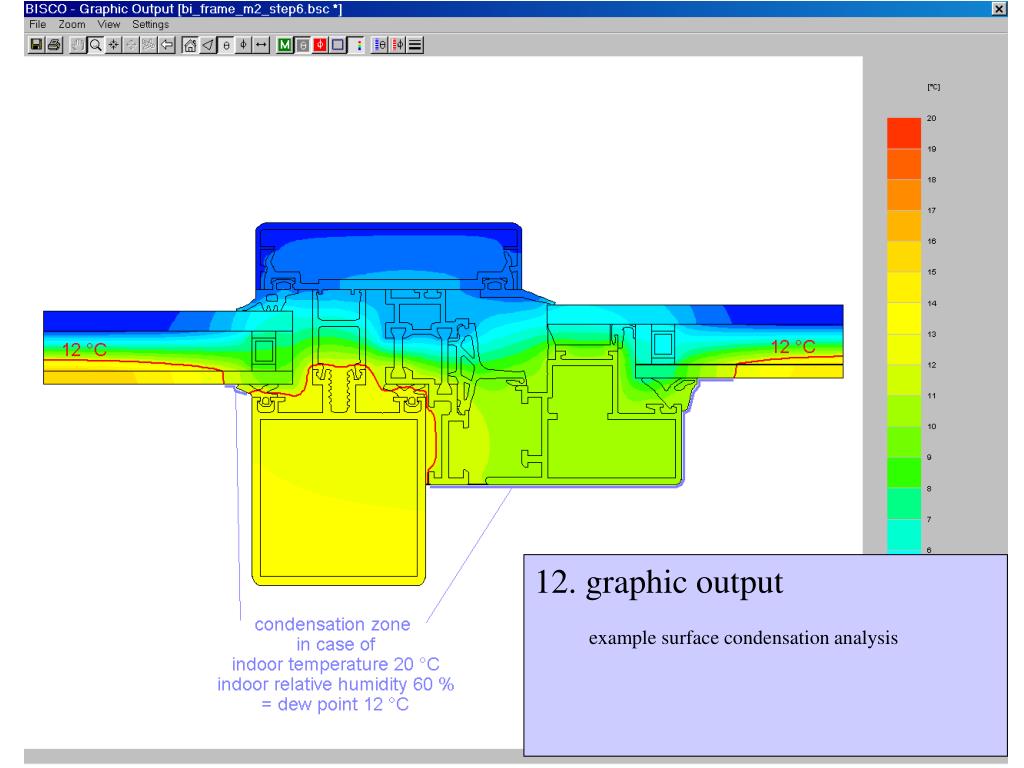This screenshot has height=768, width=1024.
Task: Click the red 20 °C legend swatch
Action: [904, 133]
